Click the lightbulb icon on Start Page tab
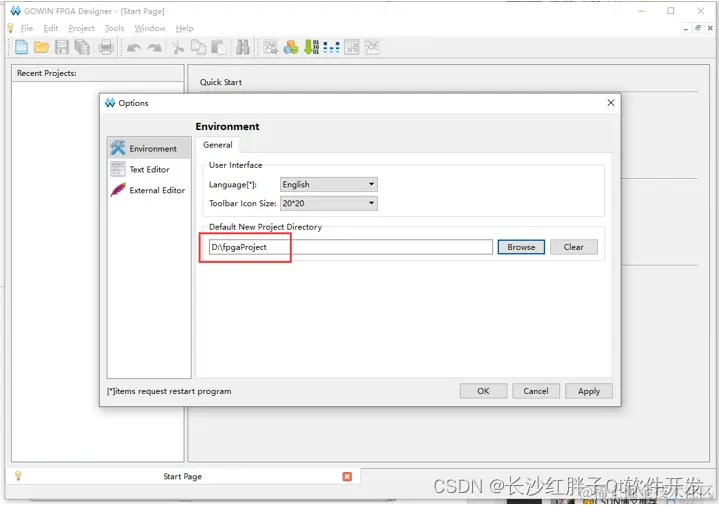This screenshot has height=506, width=719. (18, 476)
